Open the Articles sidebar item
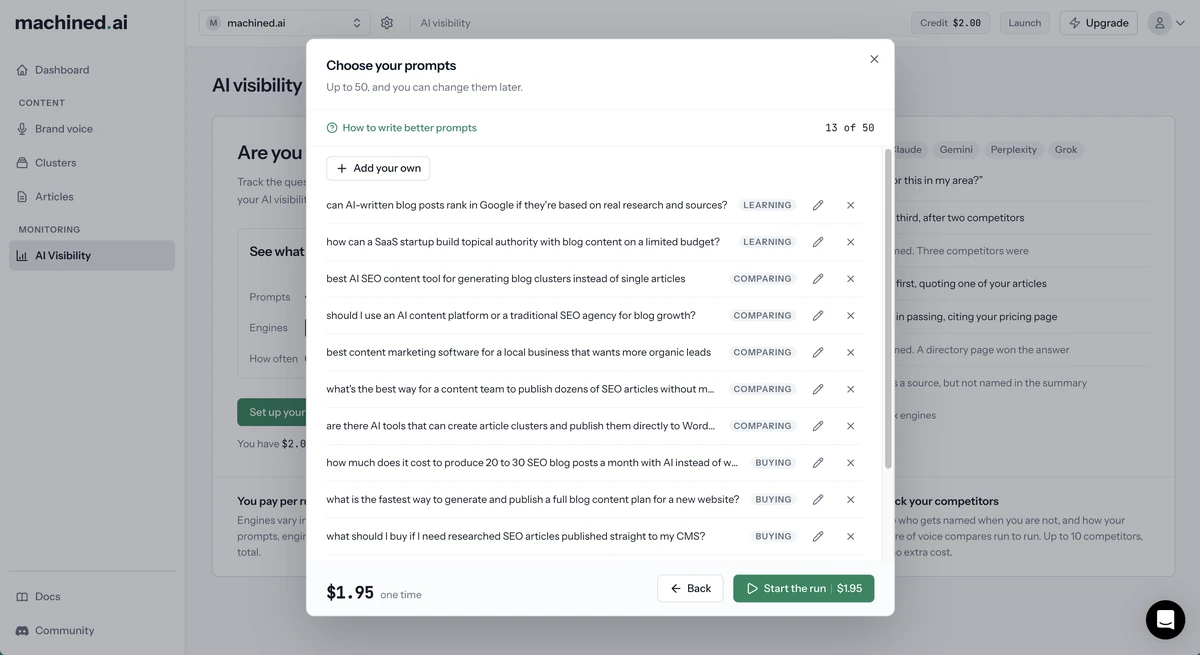The image size is (1200, 655). [x=54, y=196]
